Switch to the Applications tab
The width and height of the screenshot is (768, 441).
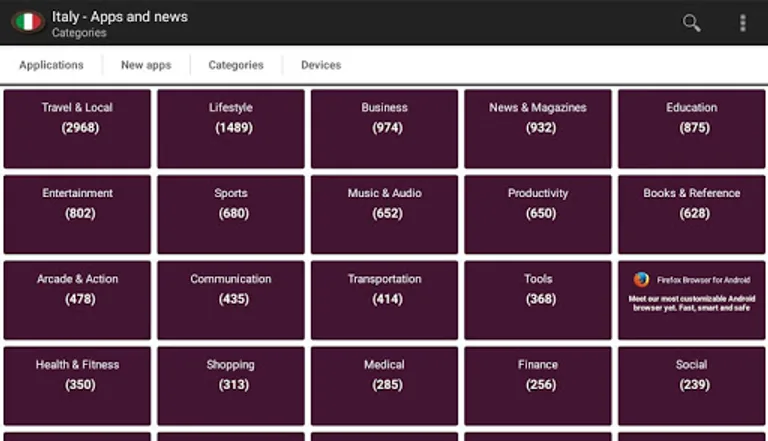51,65
